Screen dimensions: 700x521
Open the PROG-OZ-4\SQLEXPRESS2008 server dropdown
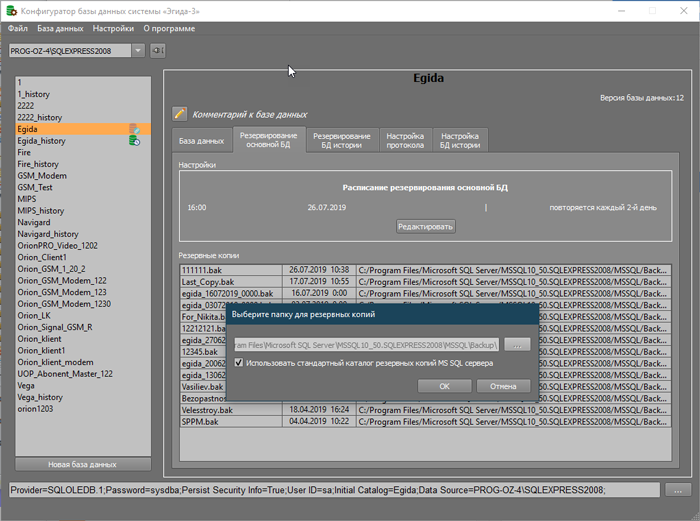click(x=137, y=50)
